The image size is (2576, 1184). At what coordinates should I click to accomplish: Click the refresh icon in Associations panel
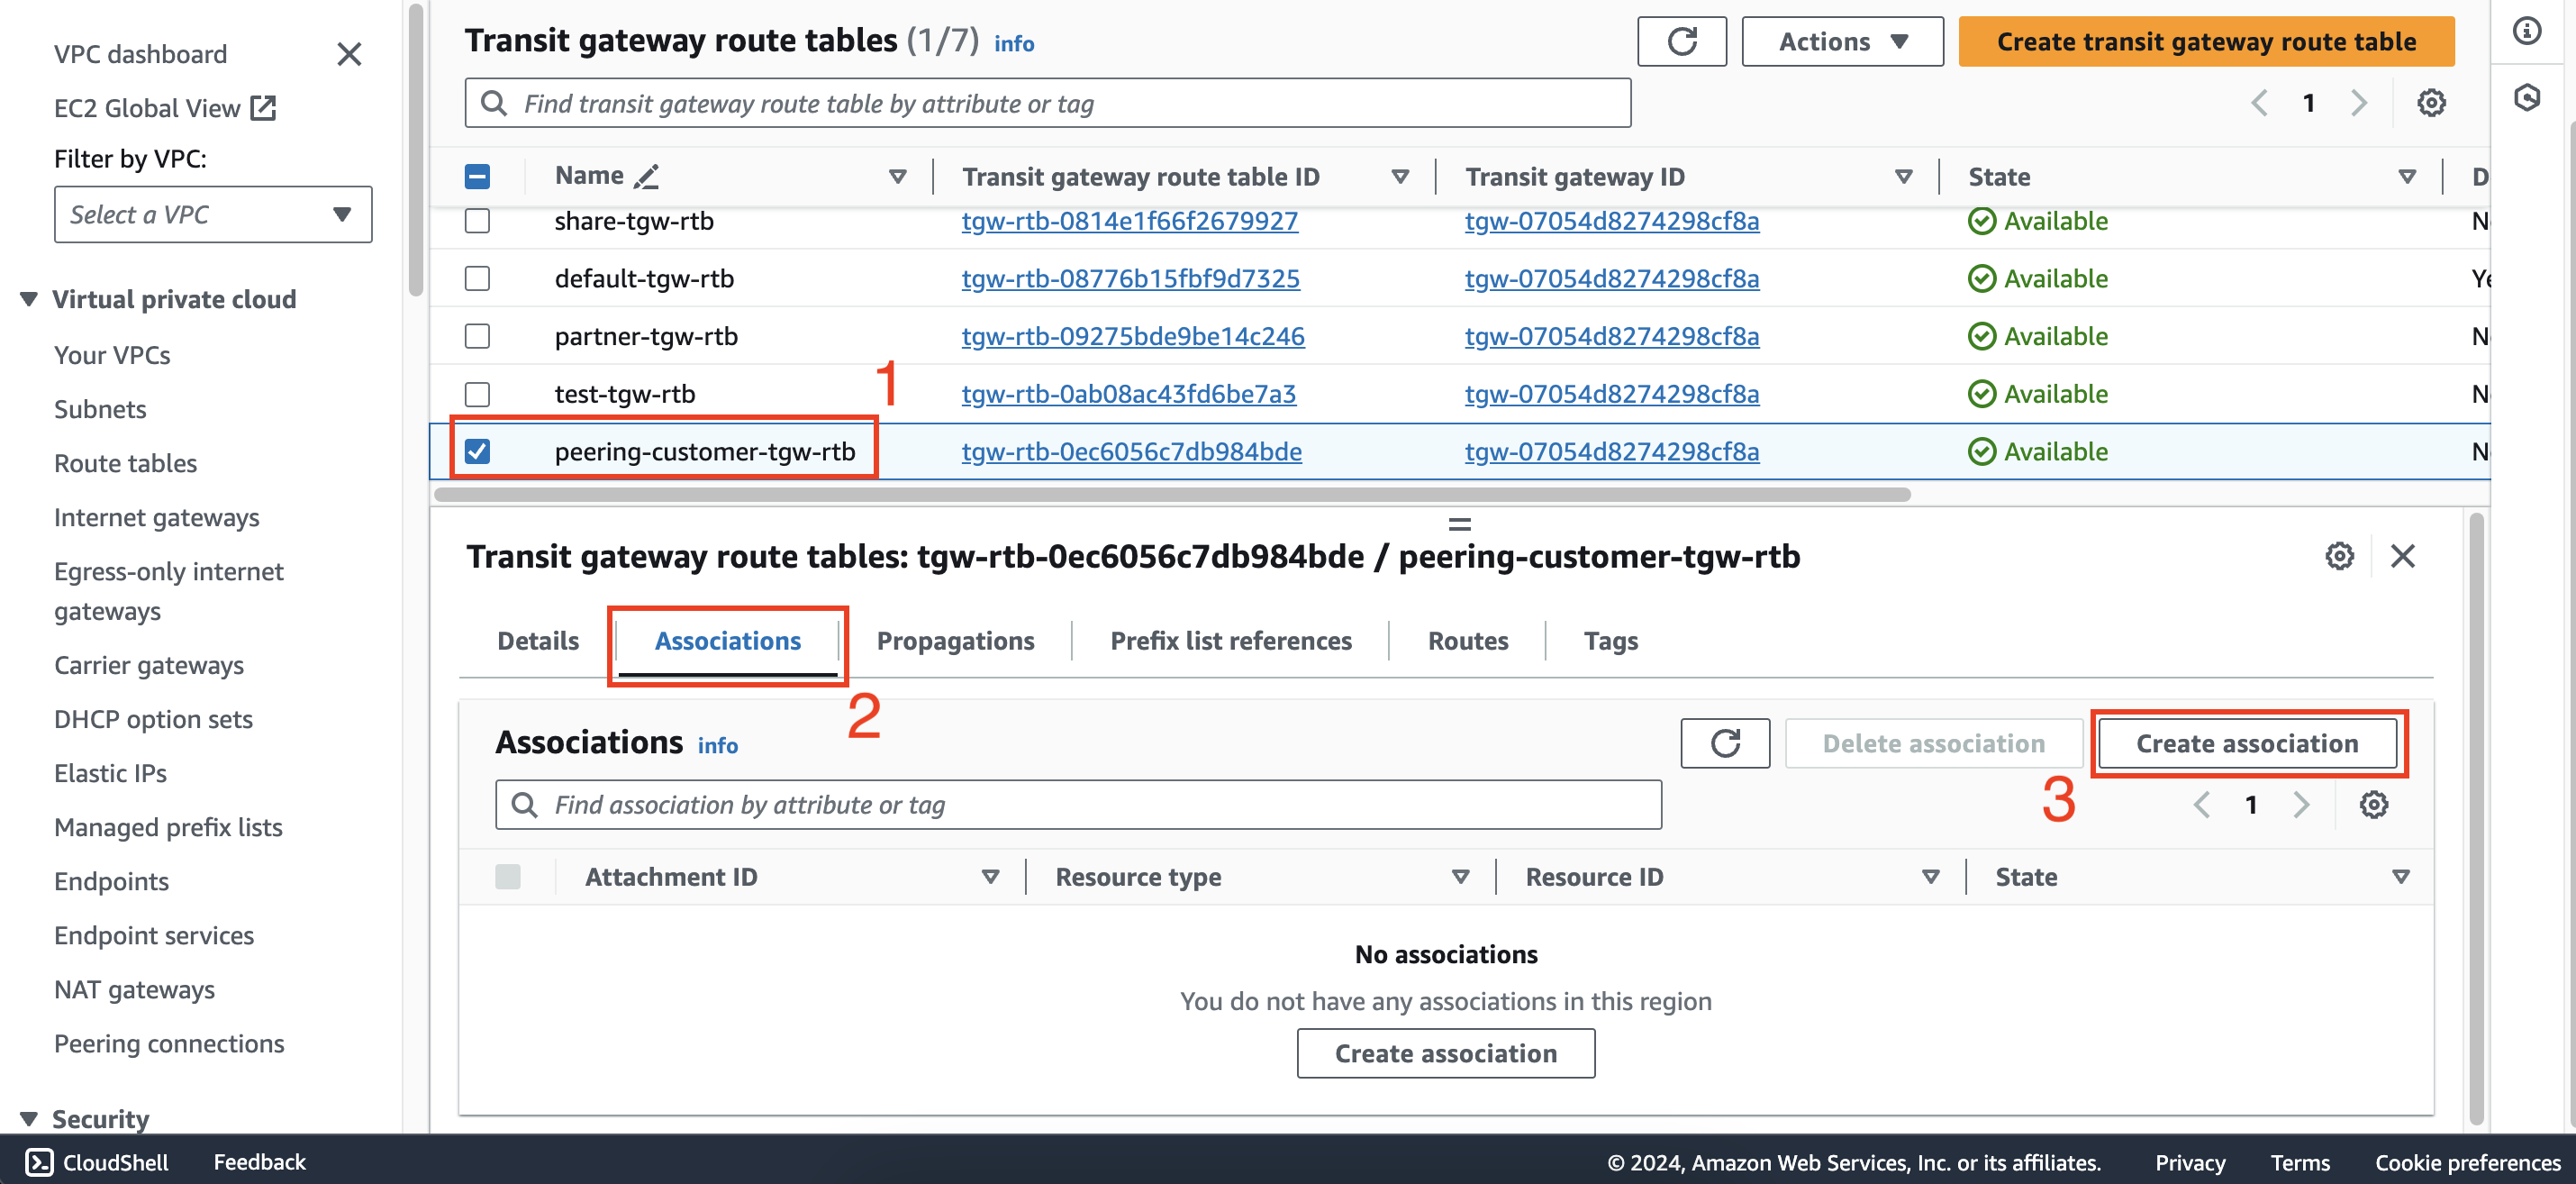(x=1723, y=743)
